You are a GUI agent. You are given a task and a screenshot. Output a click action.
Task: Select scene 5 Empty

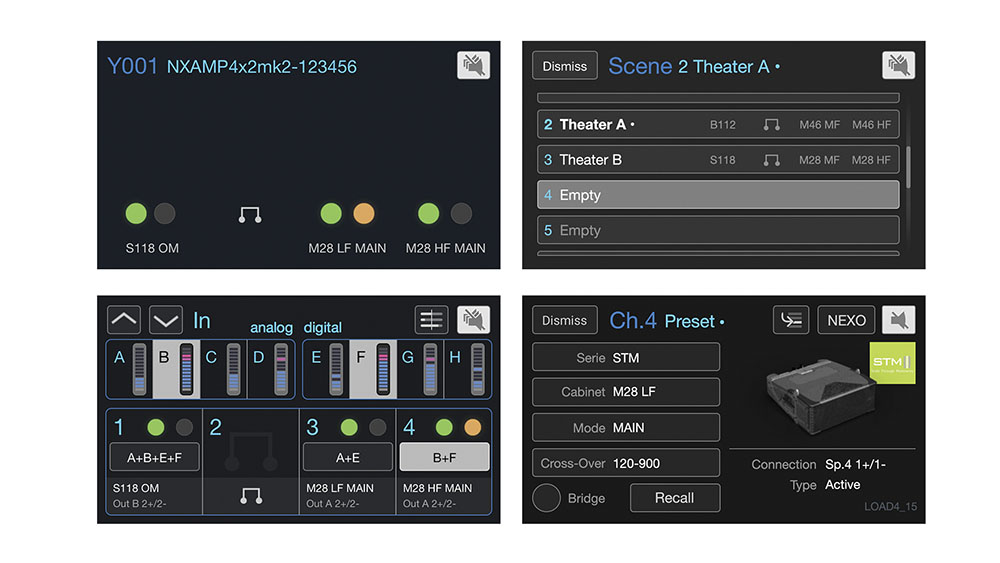tap(718, 230)
